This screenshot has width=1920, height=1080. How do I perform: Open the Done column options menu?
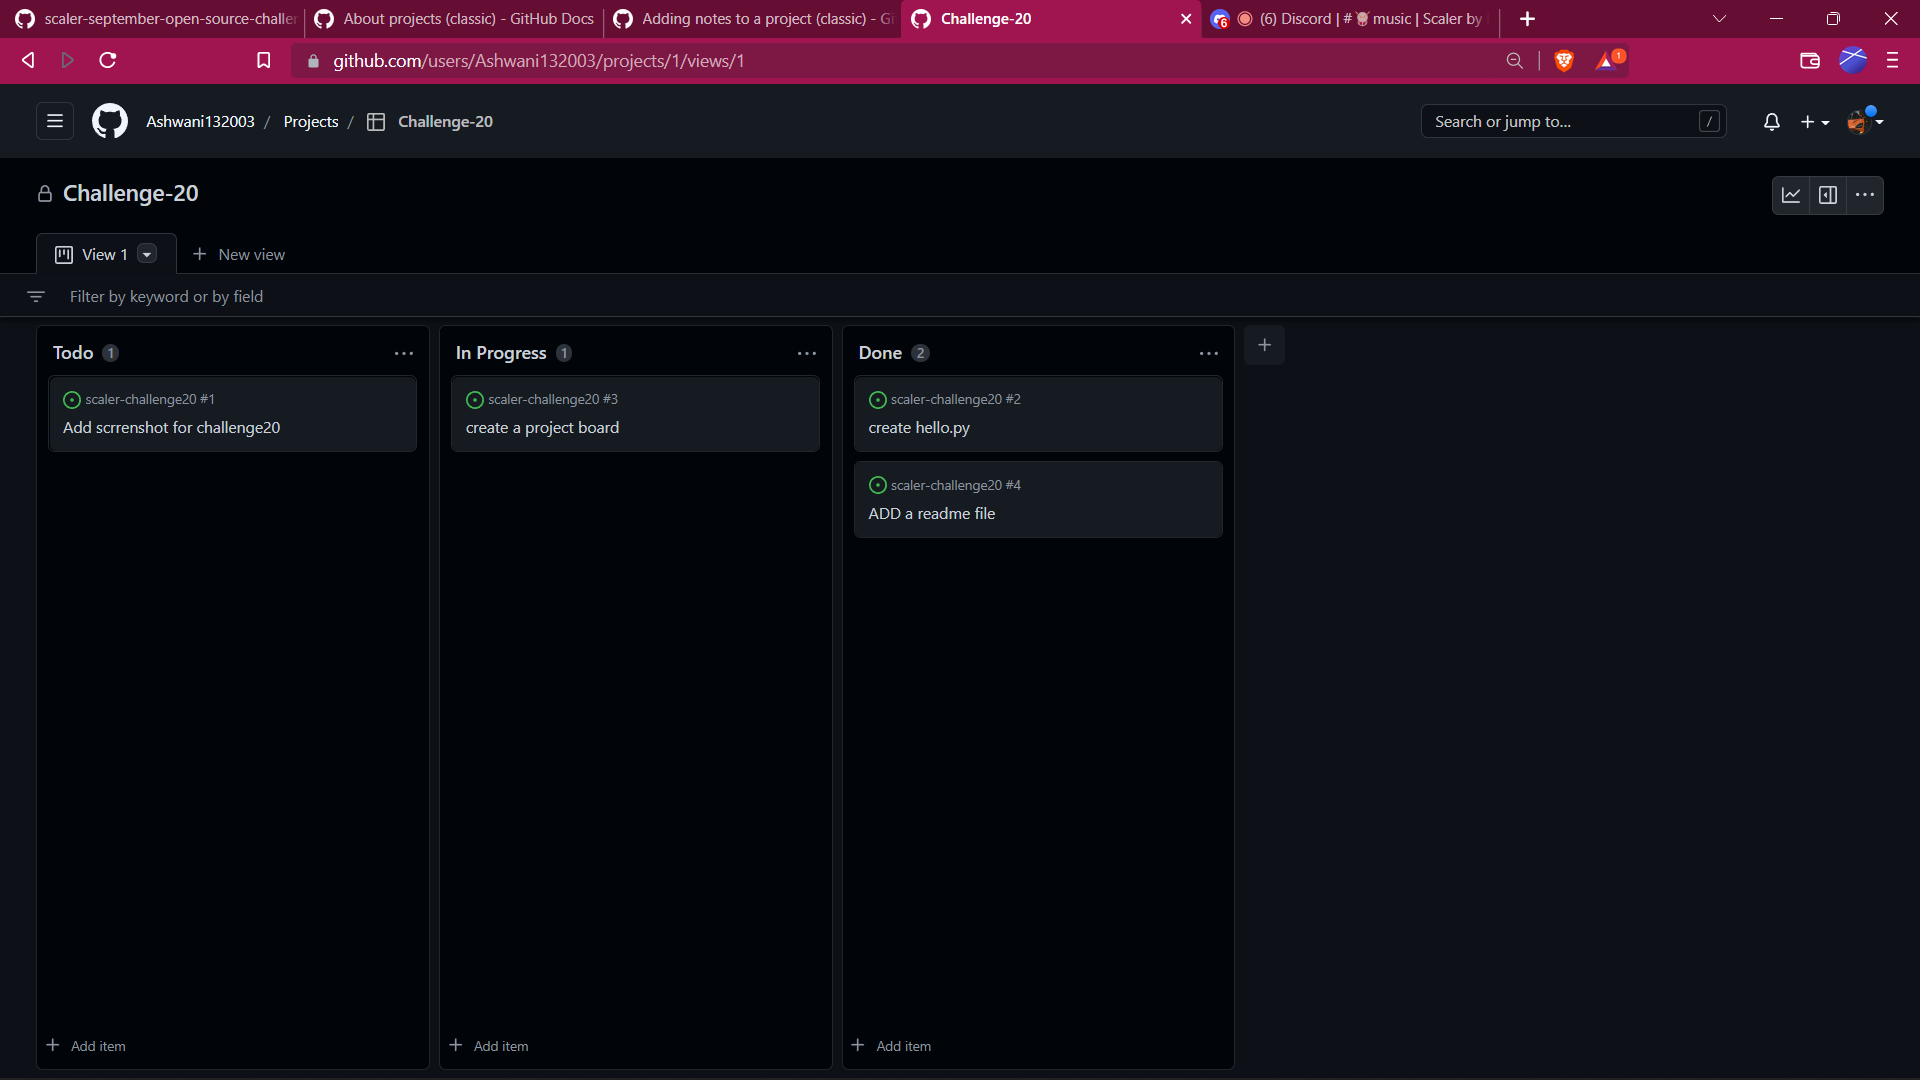pyautogui.click(x=1209, y=354)
